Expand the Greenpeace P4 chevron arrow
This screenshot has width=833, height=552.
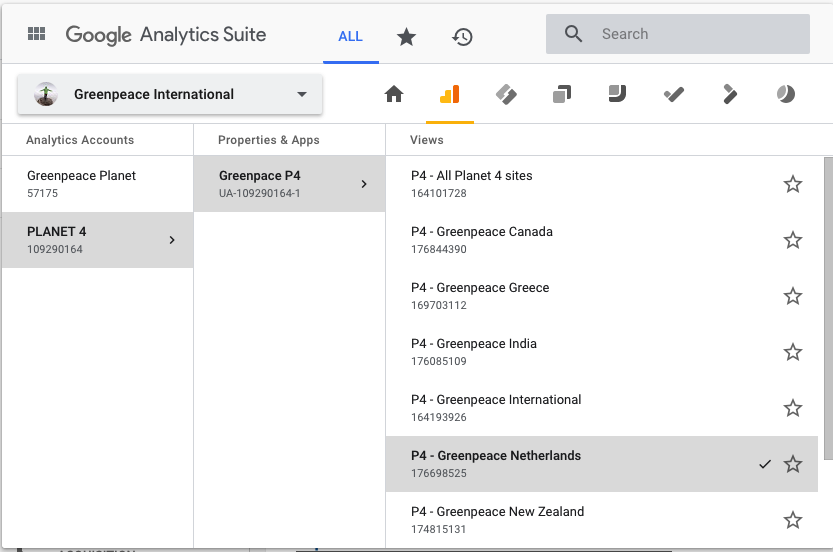364,184
